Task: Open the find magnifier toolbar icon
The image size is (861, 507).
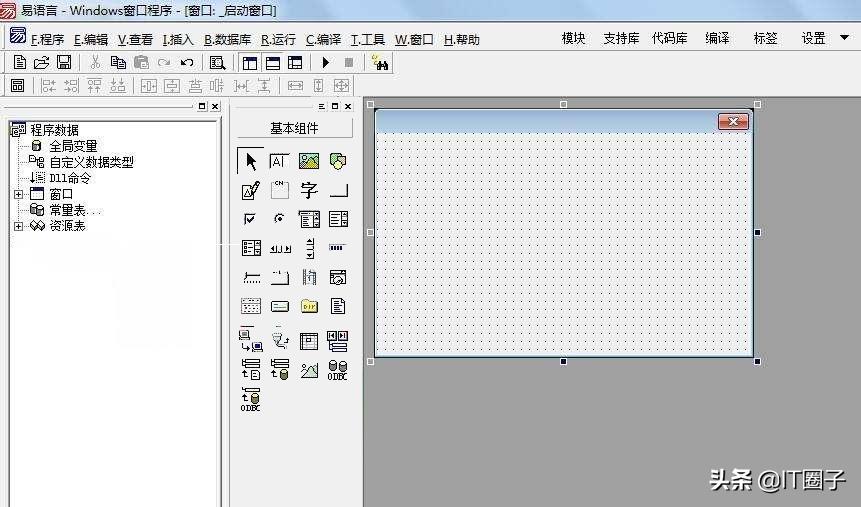Action: 217,63
